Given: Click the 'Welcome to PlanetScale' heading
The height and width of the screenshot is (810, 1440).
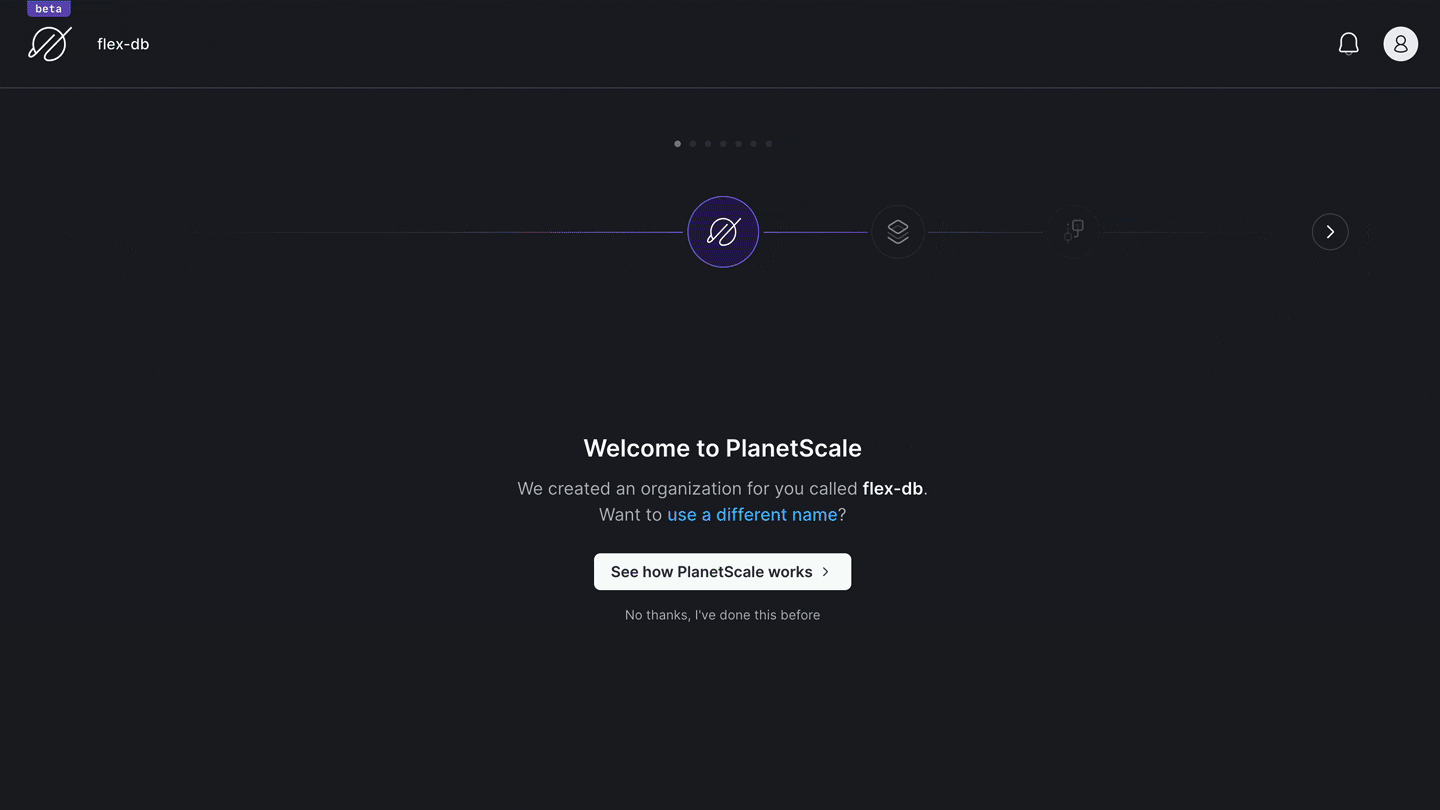Looking at the screenshot, I should point(722,448).
